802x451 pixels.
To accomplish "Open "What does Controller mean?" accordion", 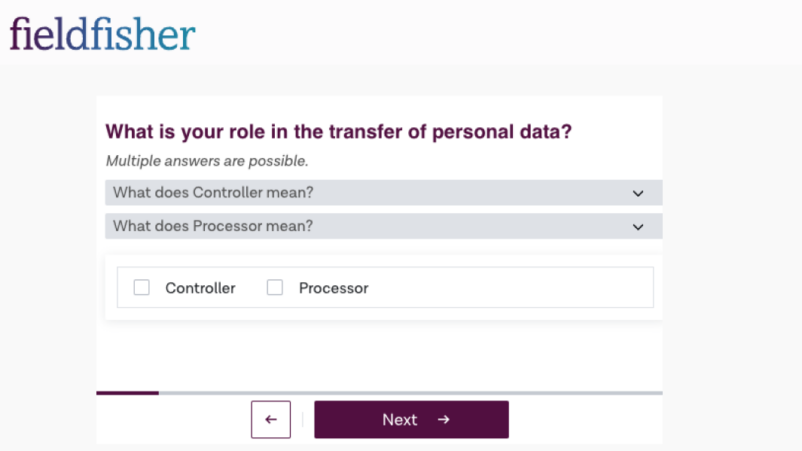I will [384, 193].
